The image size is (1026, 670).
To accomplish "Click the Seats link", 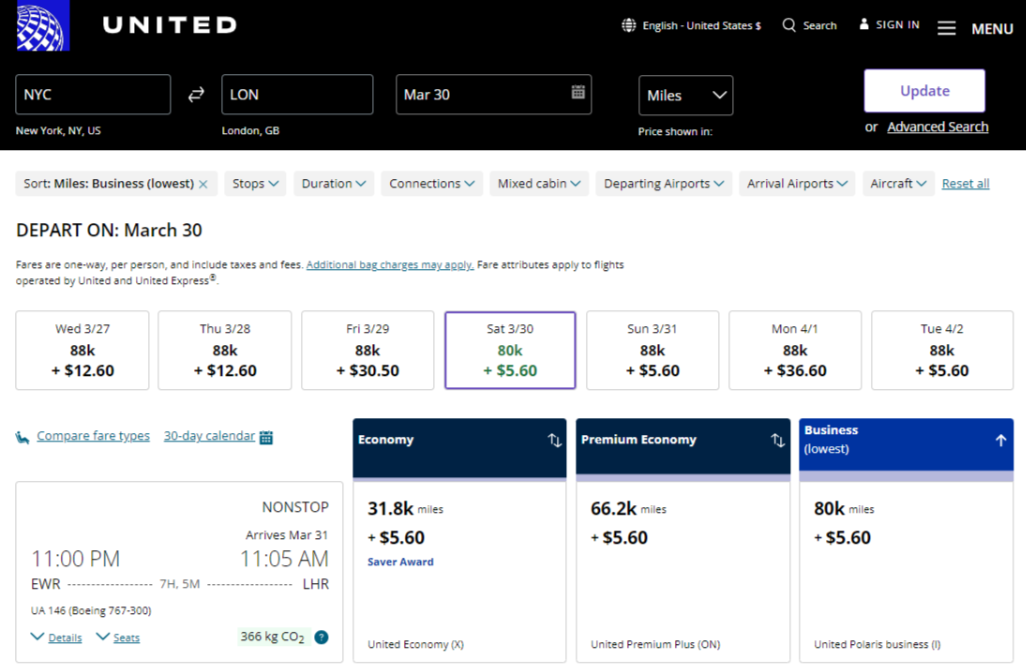I will pyautogui.click(x=126, y=638).
